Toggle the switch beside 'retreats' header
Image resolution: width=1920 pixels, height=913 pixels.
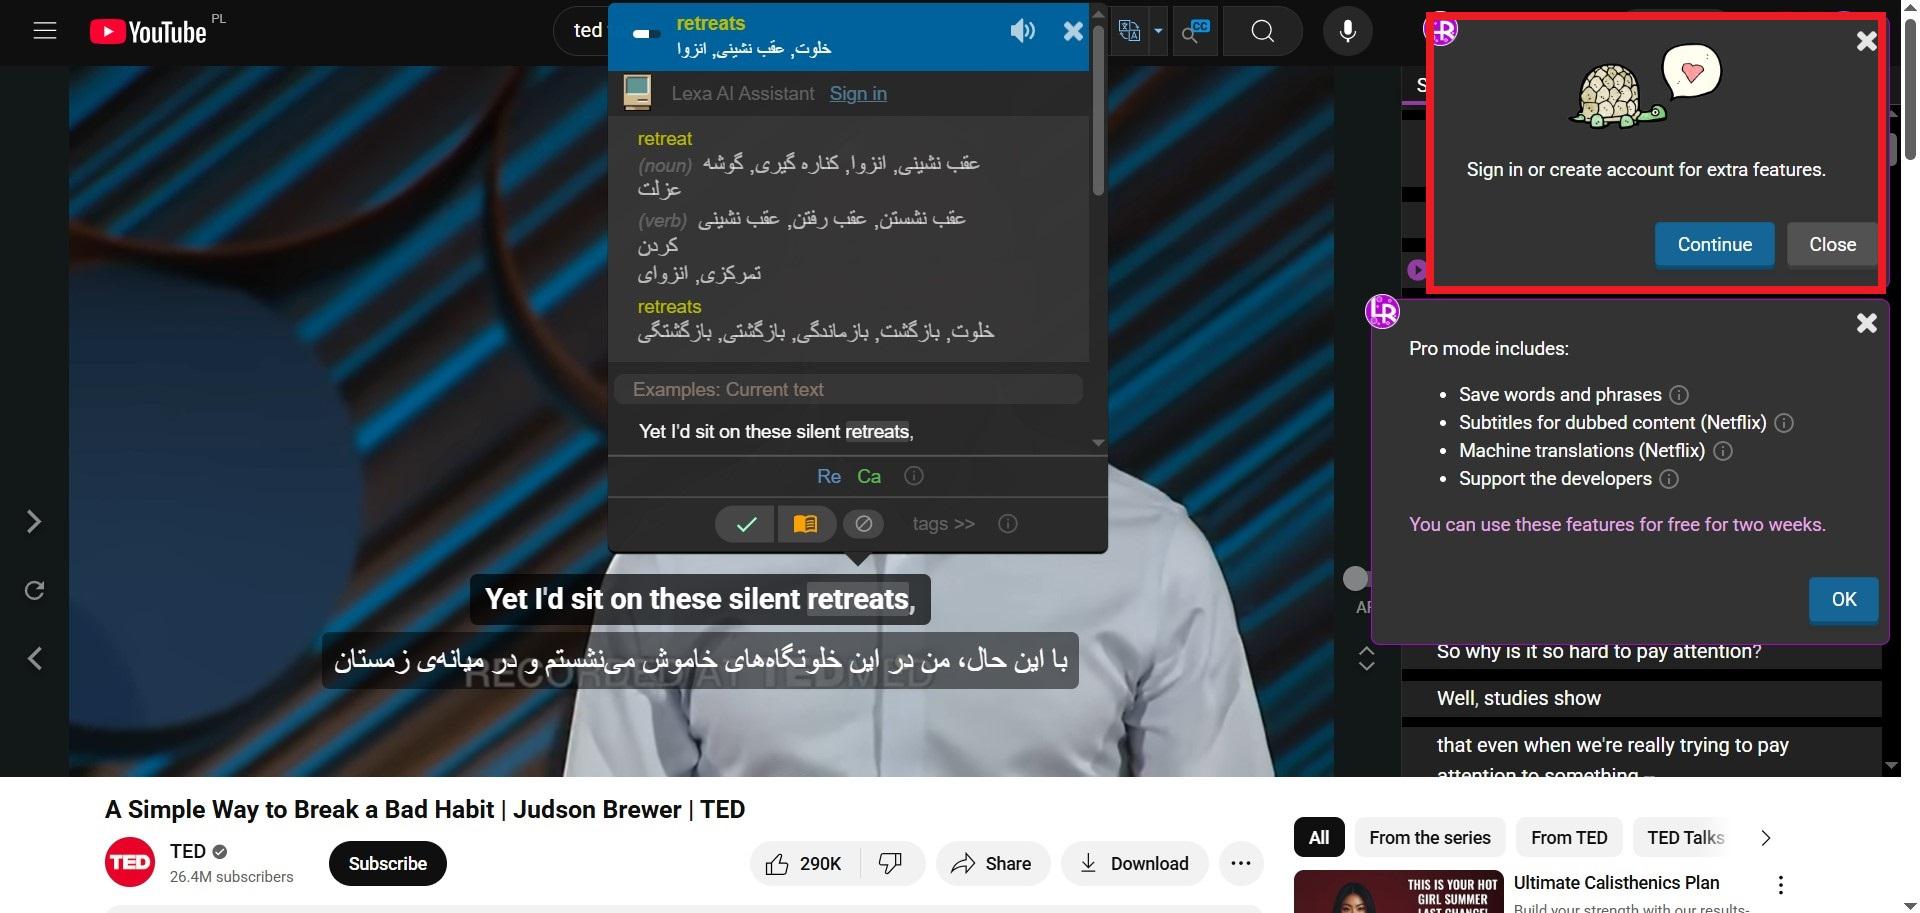[647, 34]
